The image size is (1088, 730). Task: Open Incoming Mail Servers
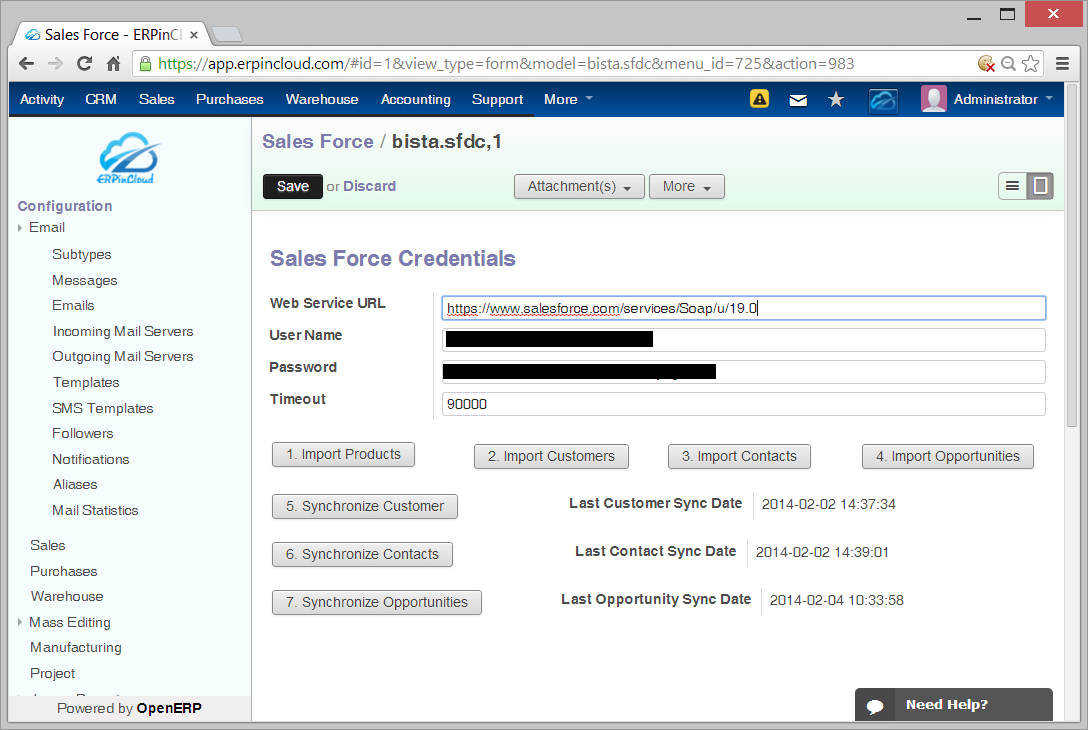[123, 332]
